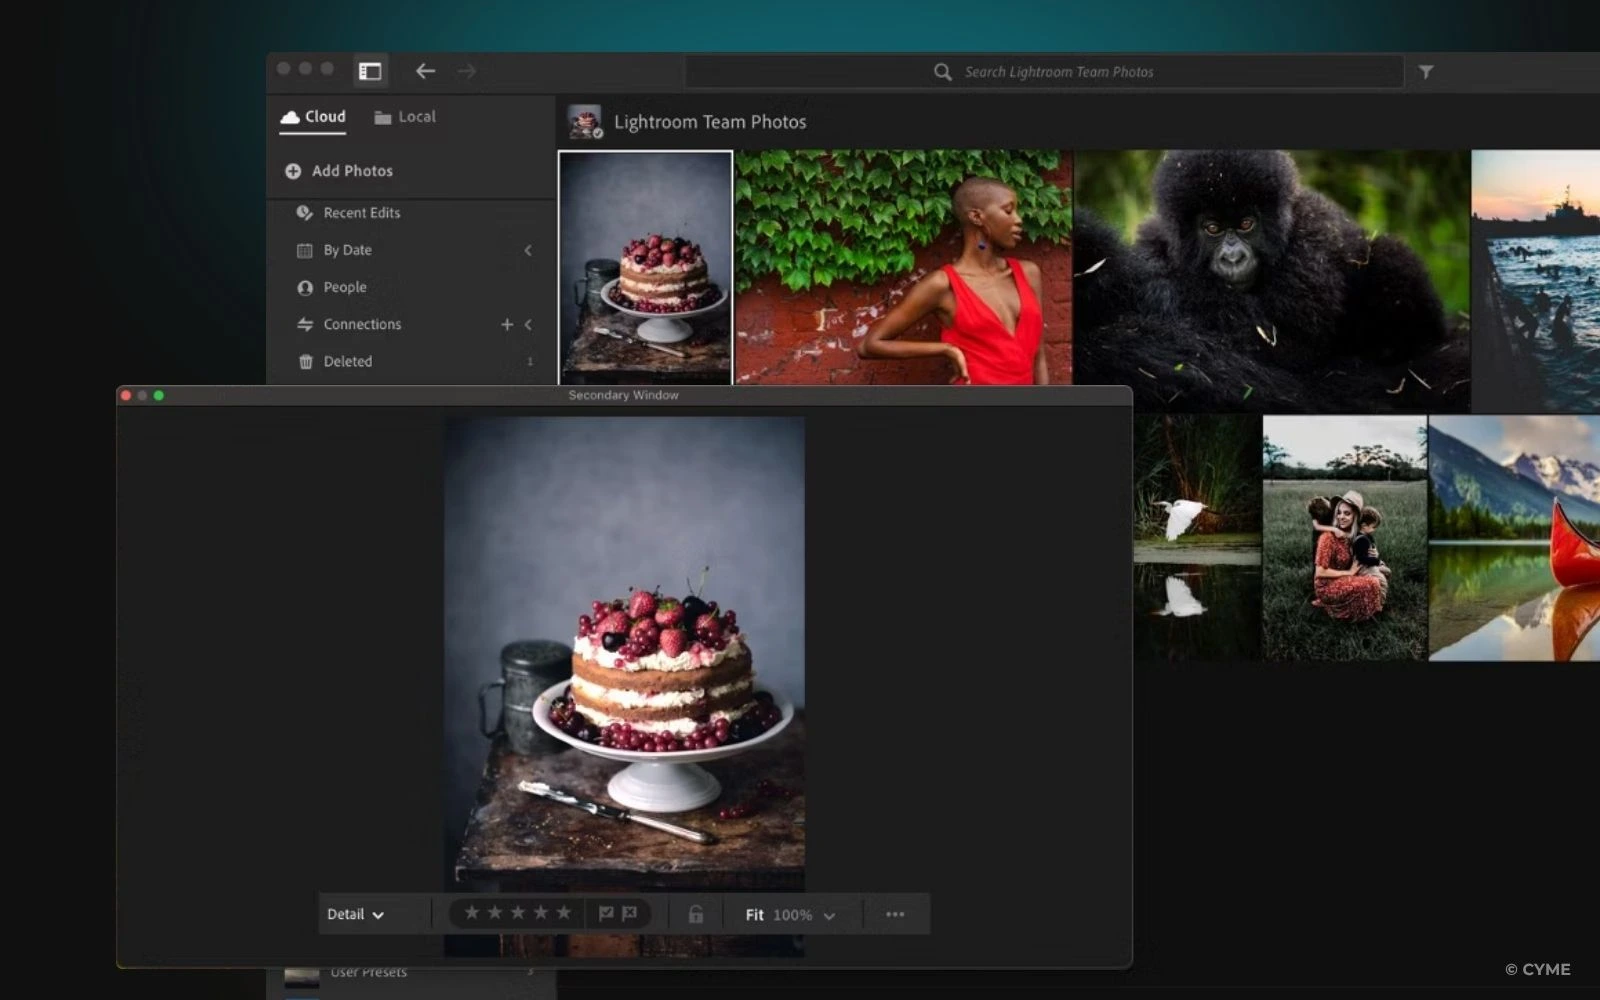Open By Date in sidebar

tap(348, 250)
